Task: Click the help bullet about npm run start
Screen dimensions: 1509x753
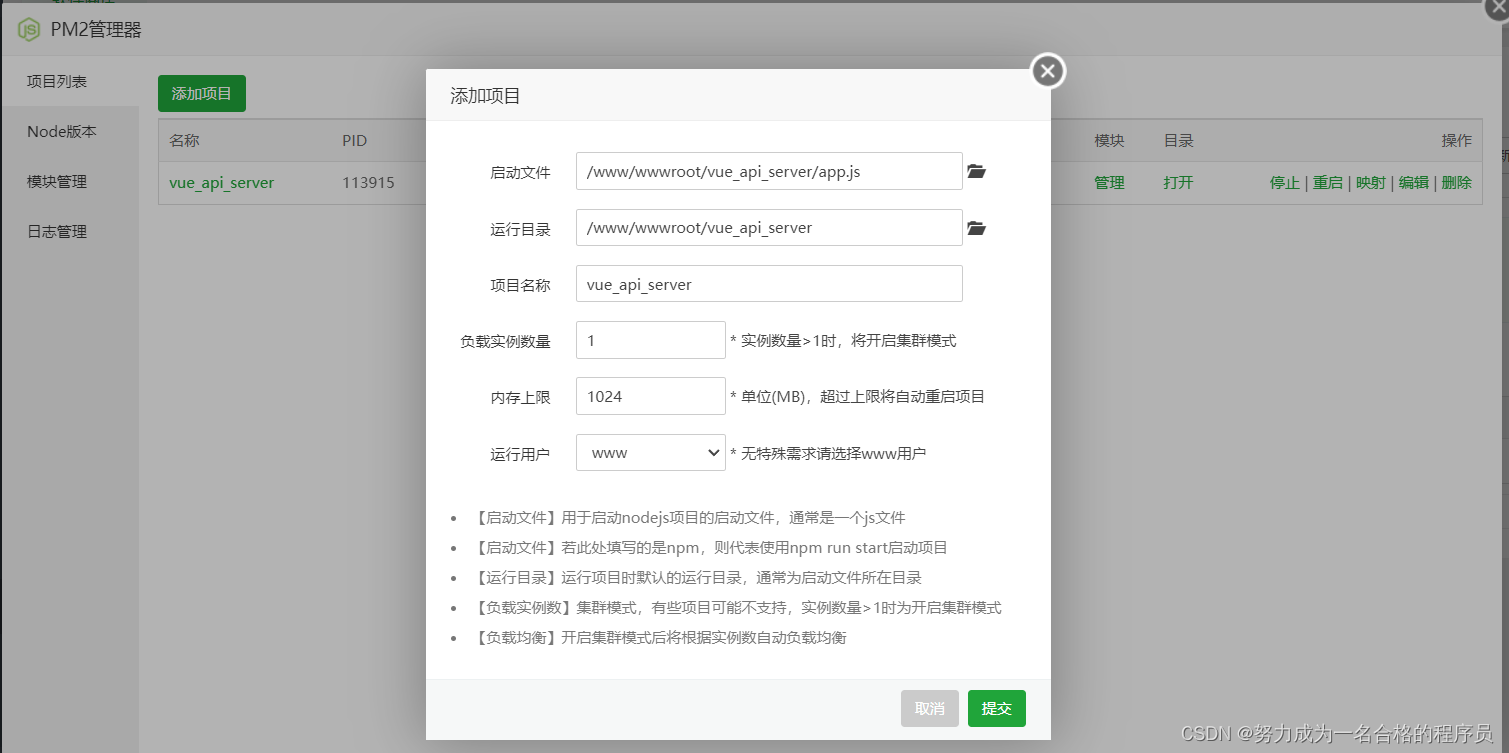Action: pyautogui.click(x=710, y=548)
